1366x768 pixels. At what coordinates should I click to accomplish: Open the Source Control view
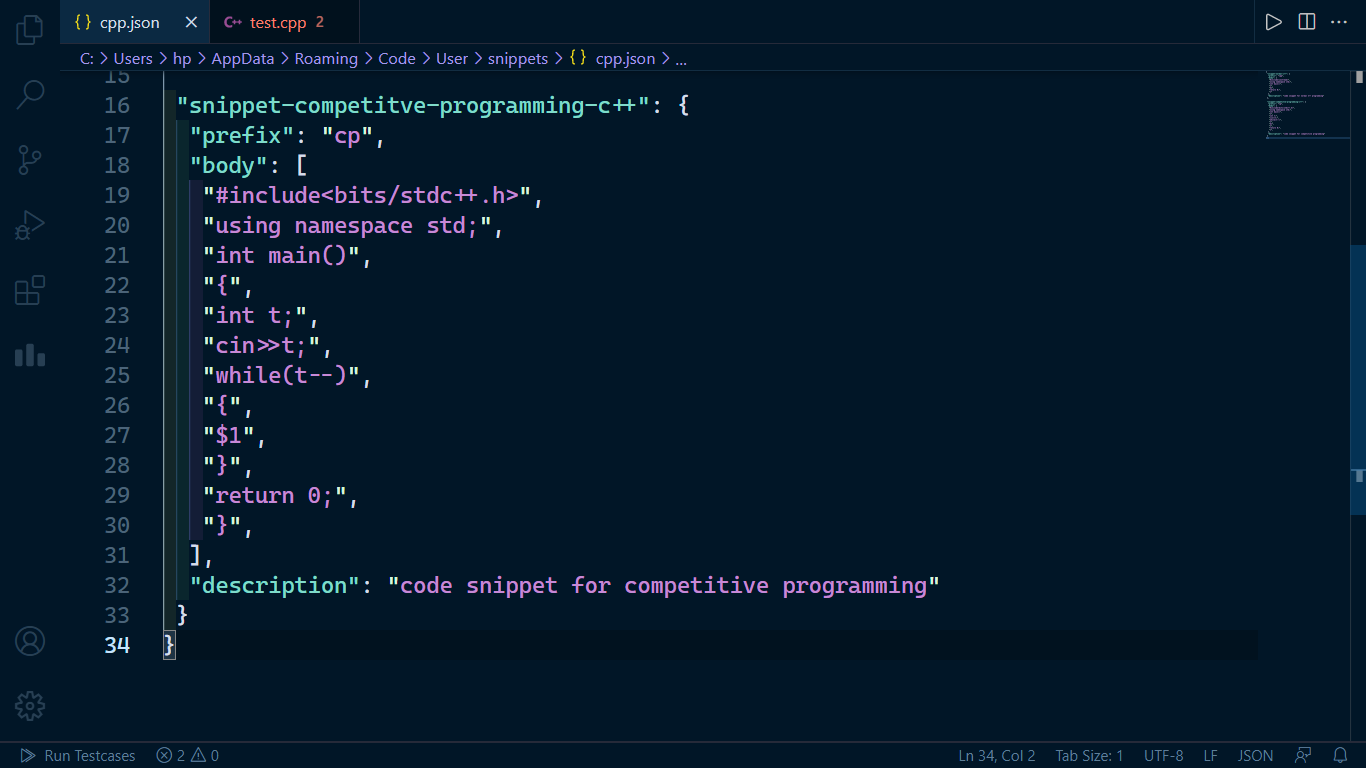[x=30, y=160]
